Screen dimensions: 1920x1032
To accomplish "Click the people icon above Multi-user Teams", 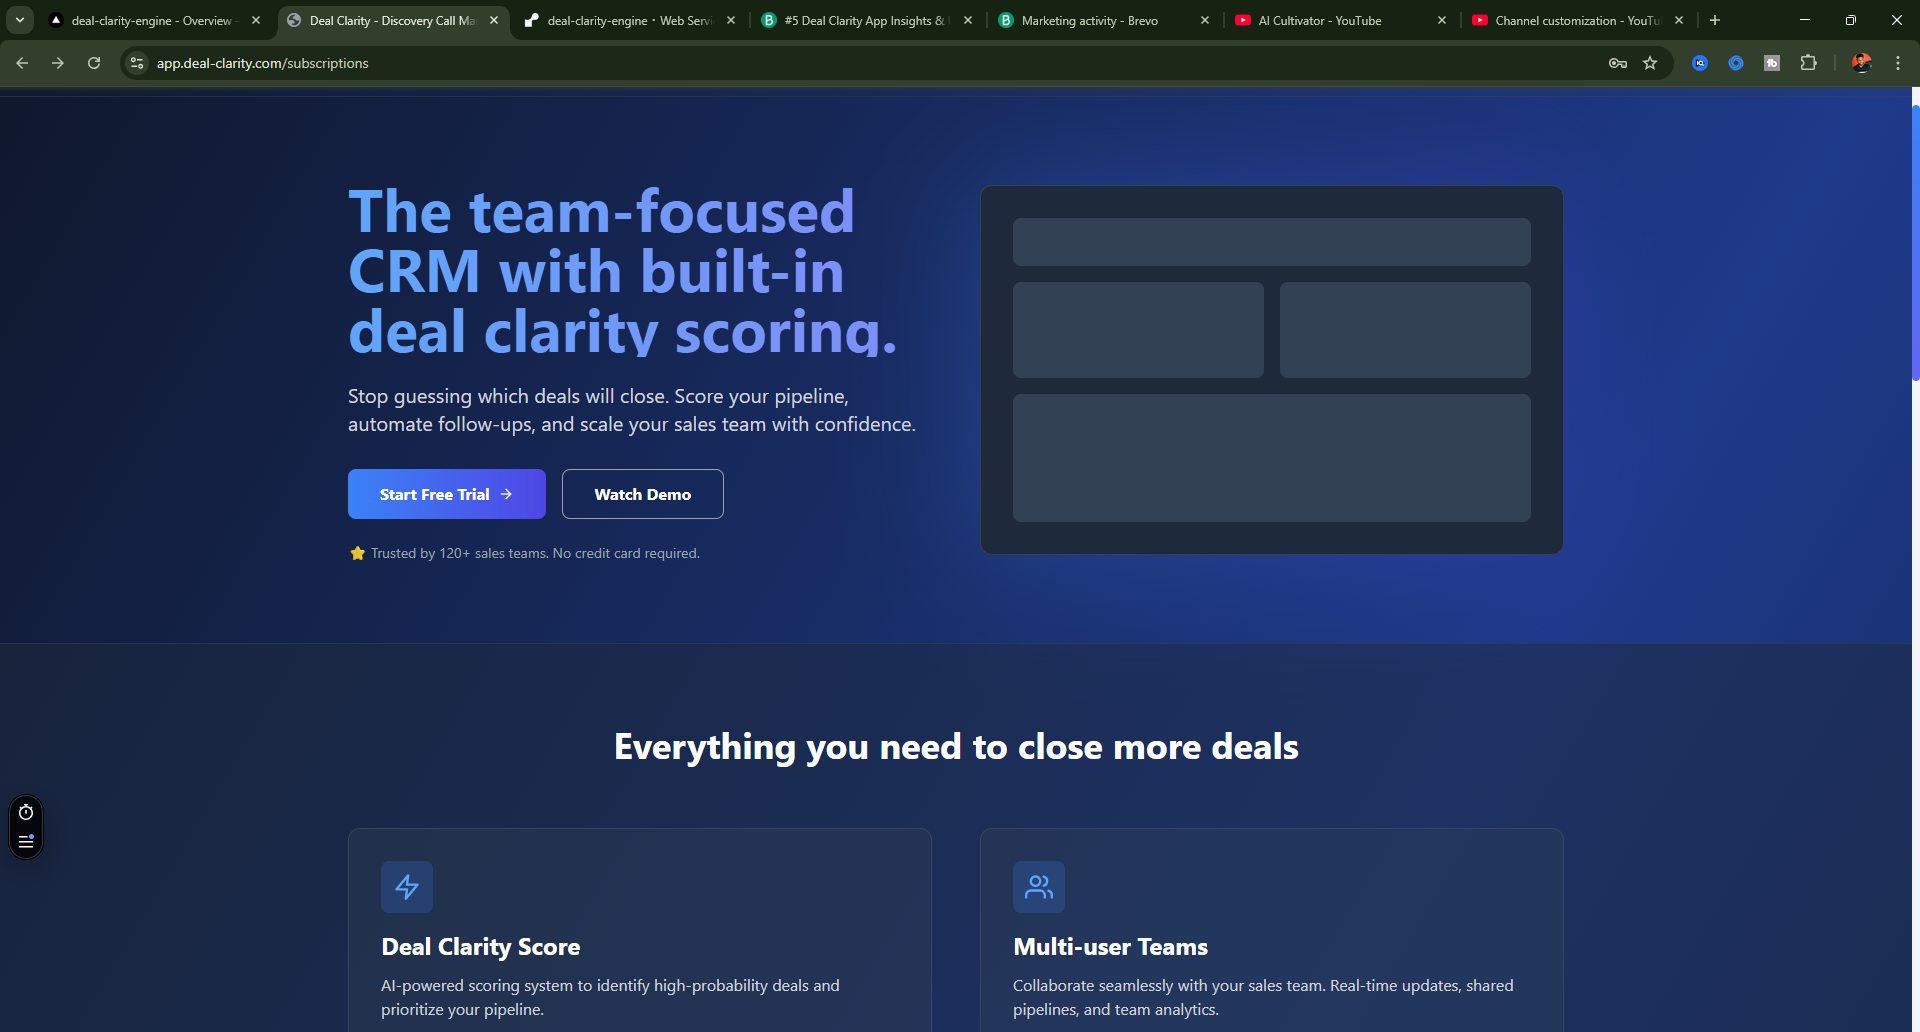I will (x=1038, y=886).
